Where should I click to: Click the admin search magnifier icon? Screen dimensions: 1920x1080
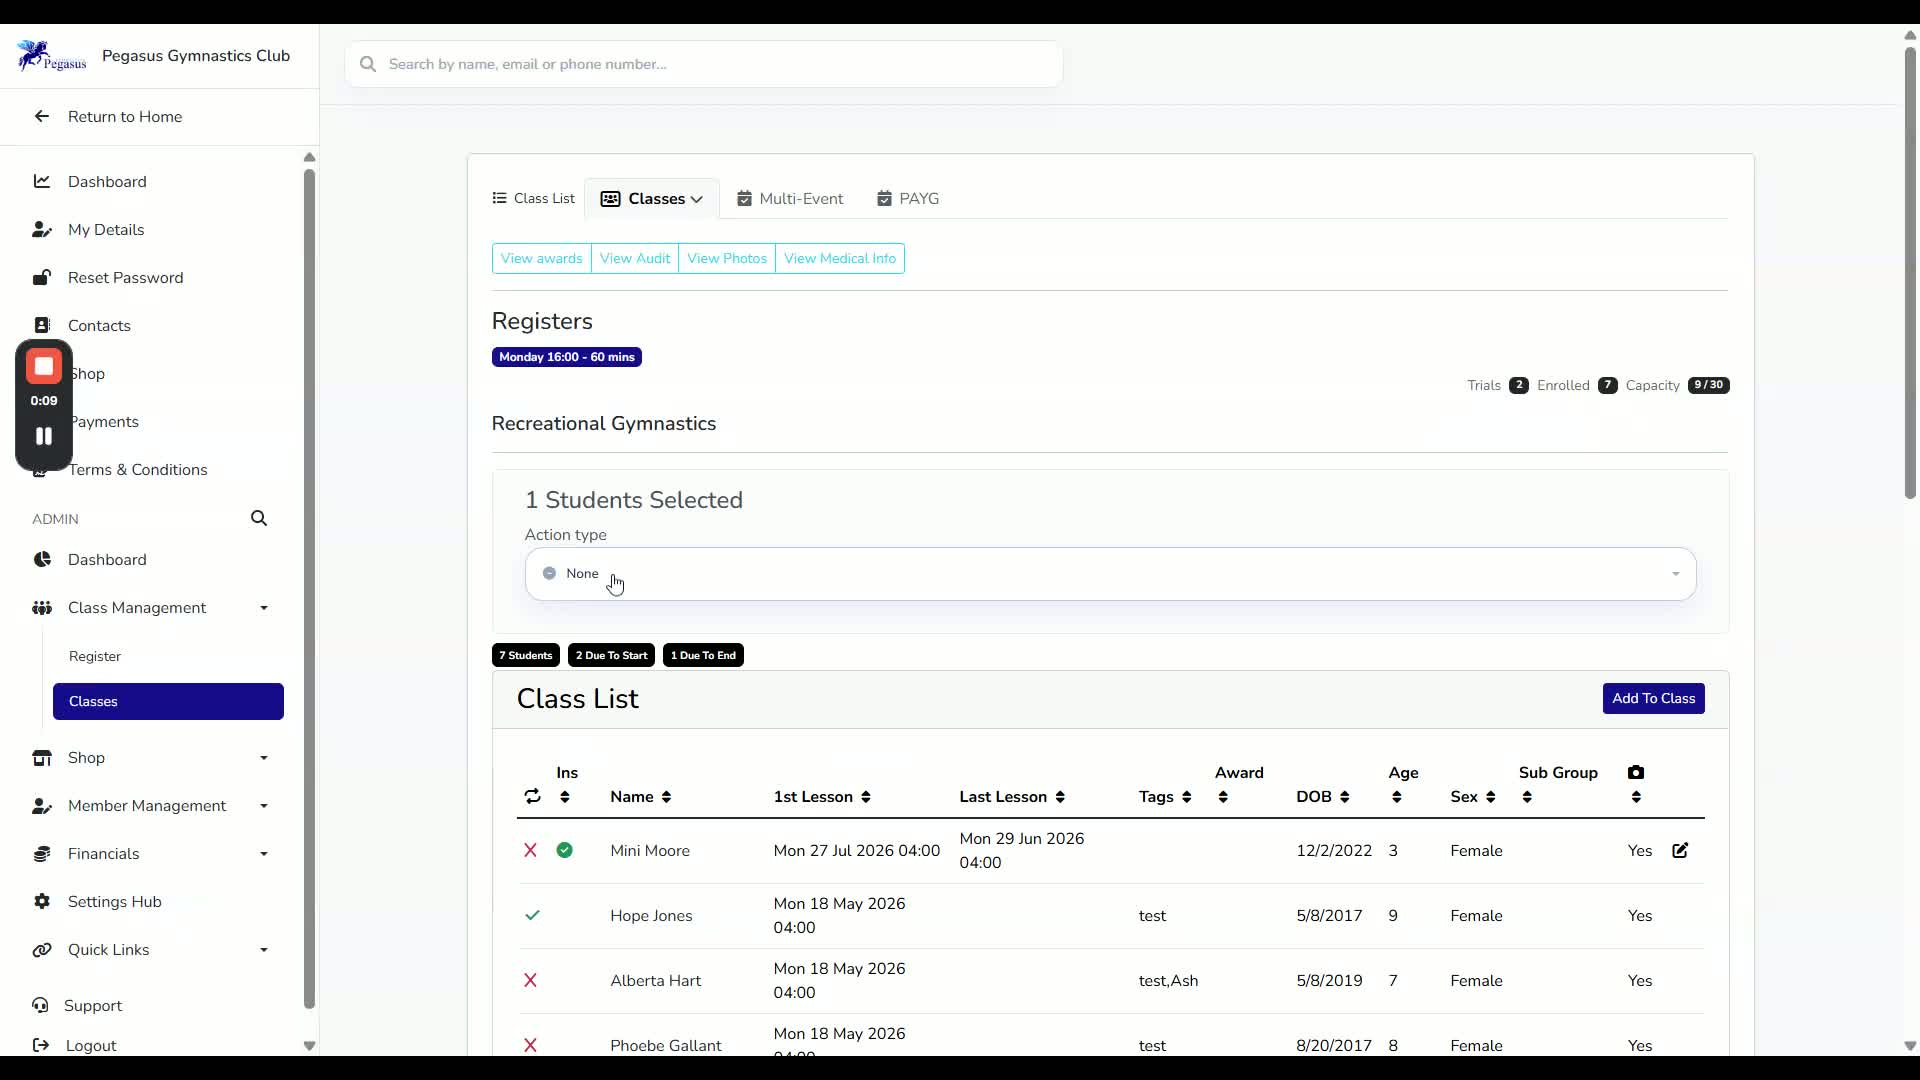259,519
